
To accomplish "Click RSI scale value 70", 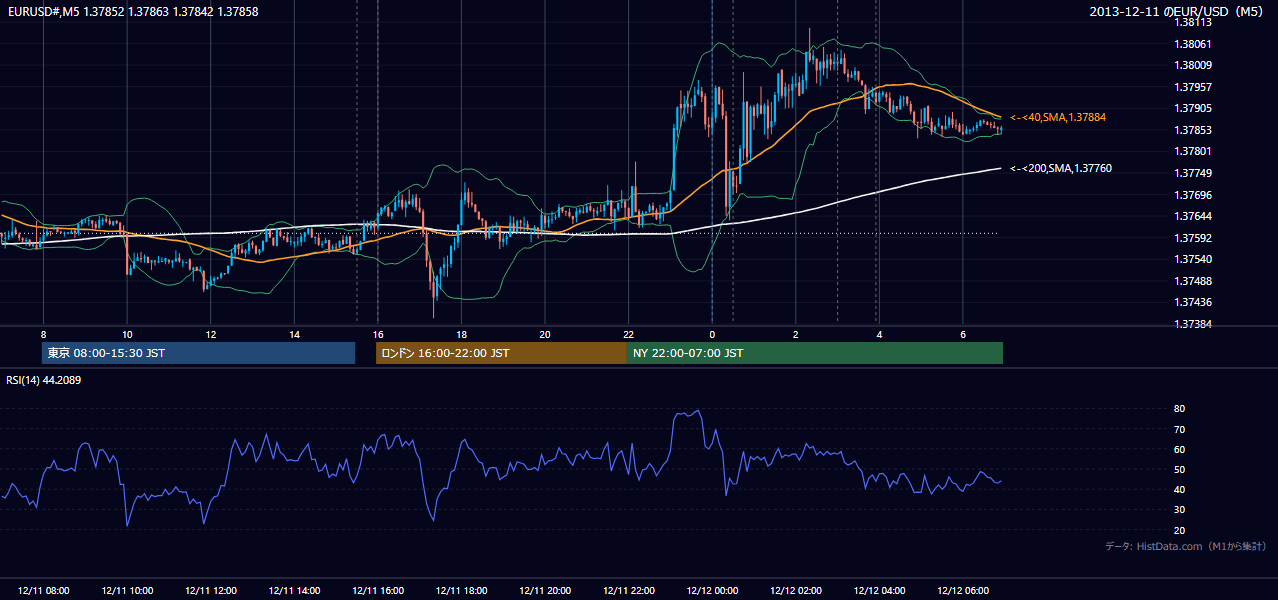I will point(1179,429).
